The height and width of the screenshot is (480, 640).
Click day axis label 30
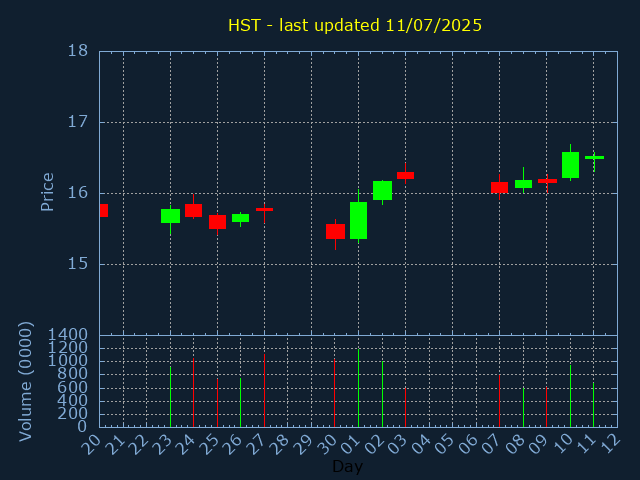[327, 444]
